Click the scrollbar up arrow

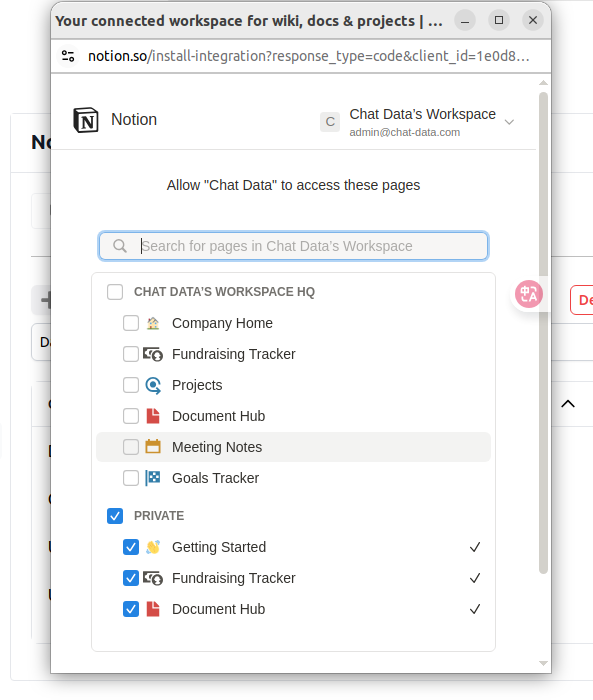coord(543,83)
